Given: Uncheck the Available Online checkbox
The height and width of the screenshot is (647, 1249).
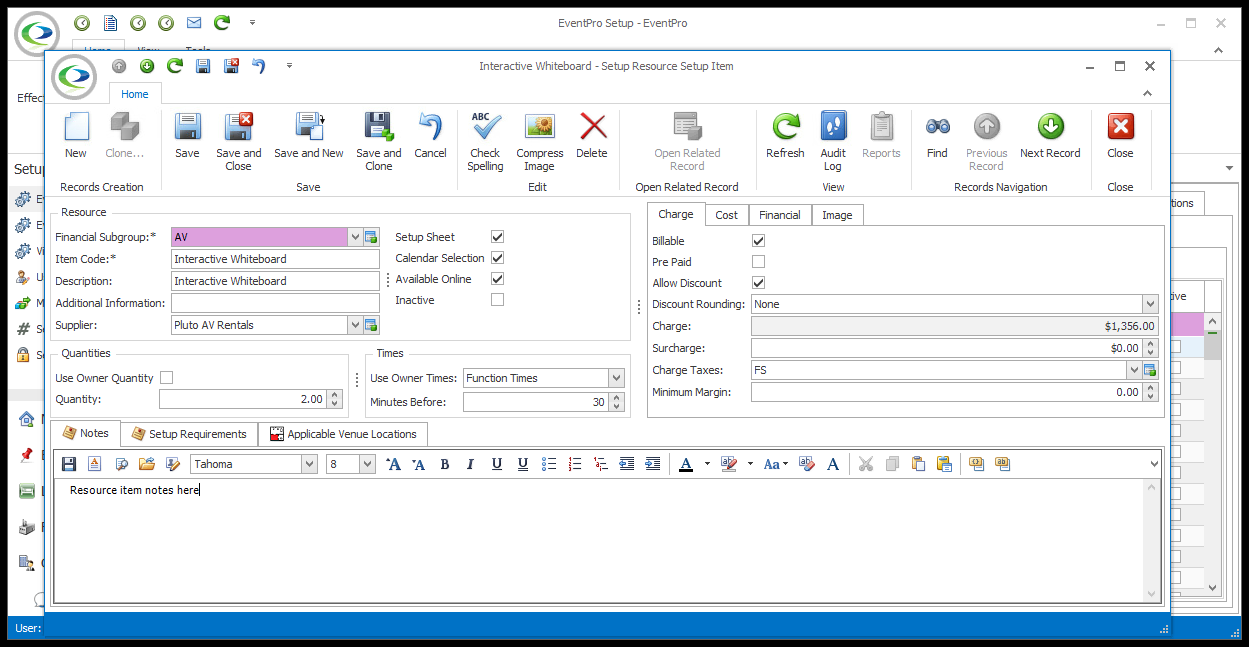Looking at the screenshot, I should click(497, 279).
